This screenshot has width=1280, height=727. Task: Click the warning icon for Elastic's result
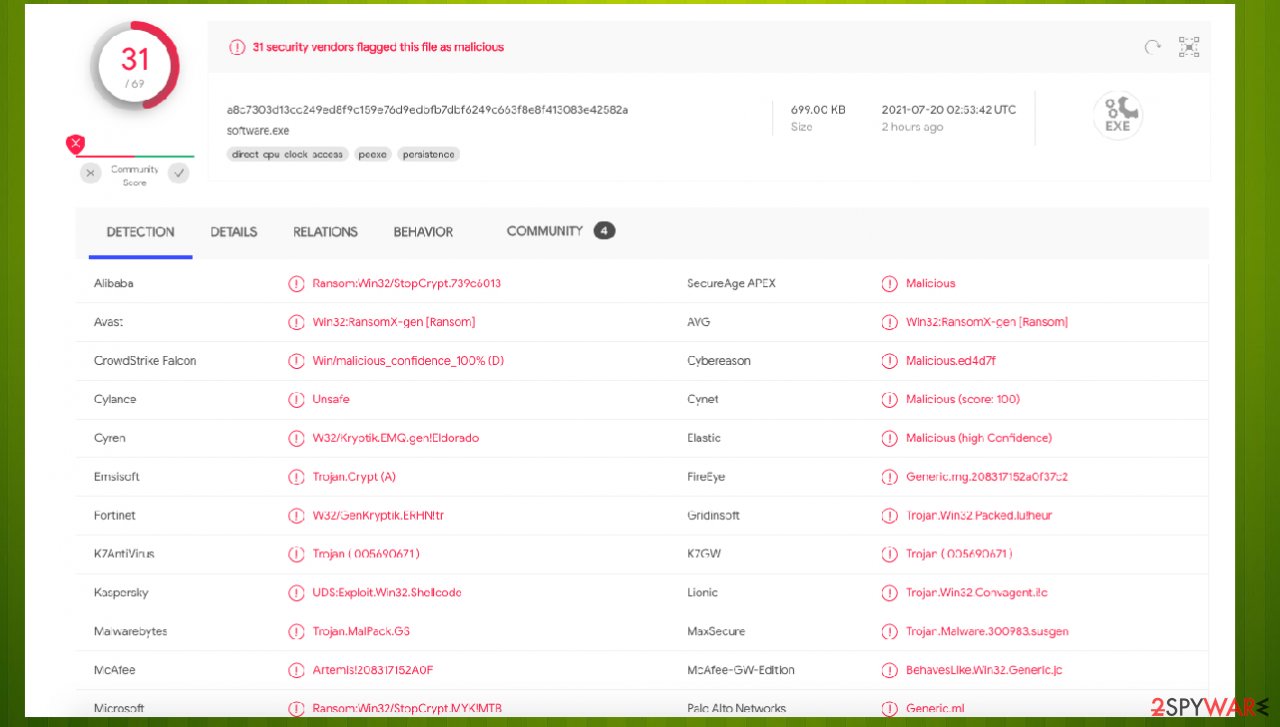[x=889, y=438]
